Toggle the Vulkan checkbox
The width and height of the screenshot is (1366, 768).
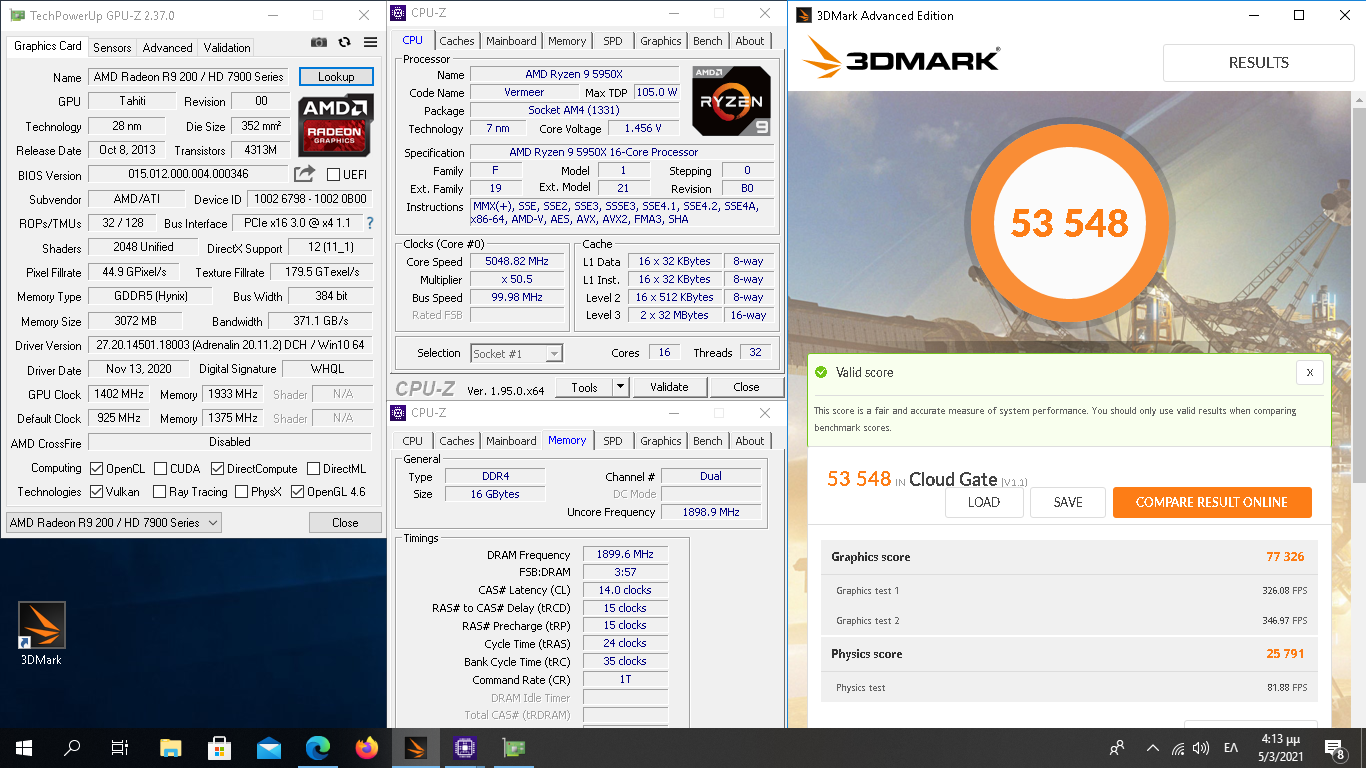click(97, 491)
